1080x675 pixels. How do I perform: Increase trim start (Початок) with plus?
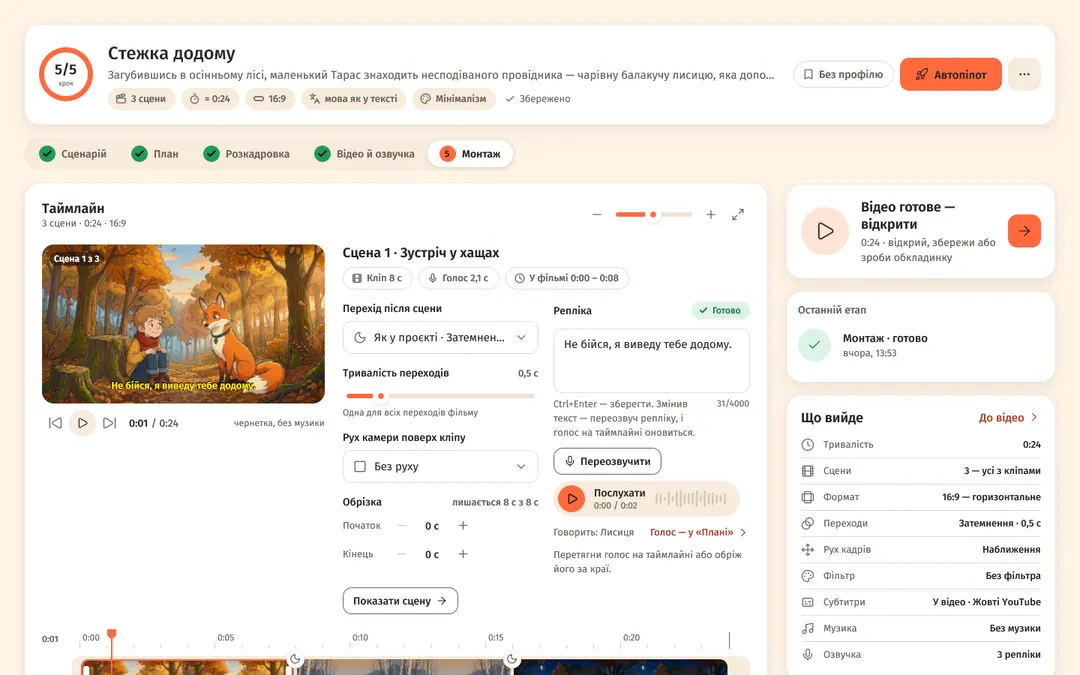463,526
